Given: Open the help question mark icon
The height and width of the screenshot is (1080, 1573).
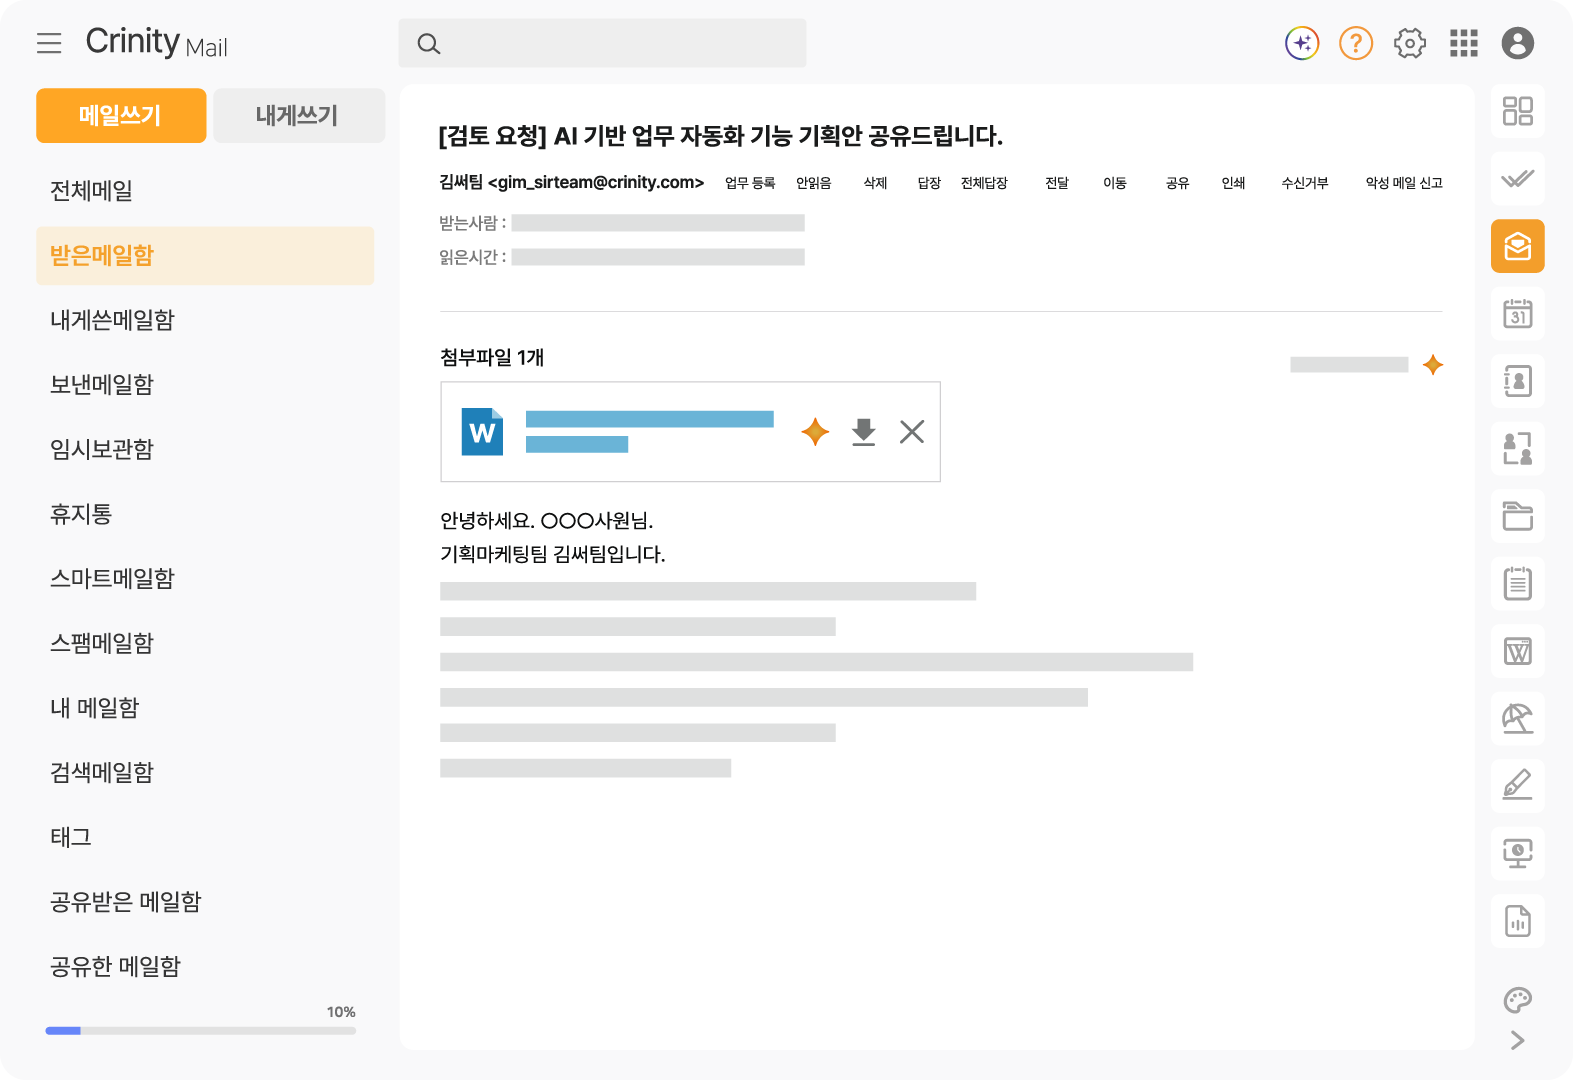Looking at the screenshot, I should tap(1356, 43).
